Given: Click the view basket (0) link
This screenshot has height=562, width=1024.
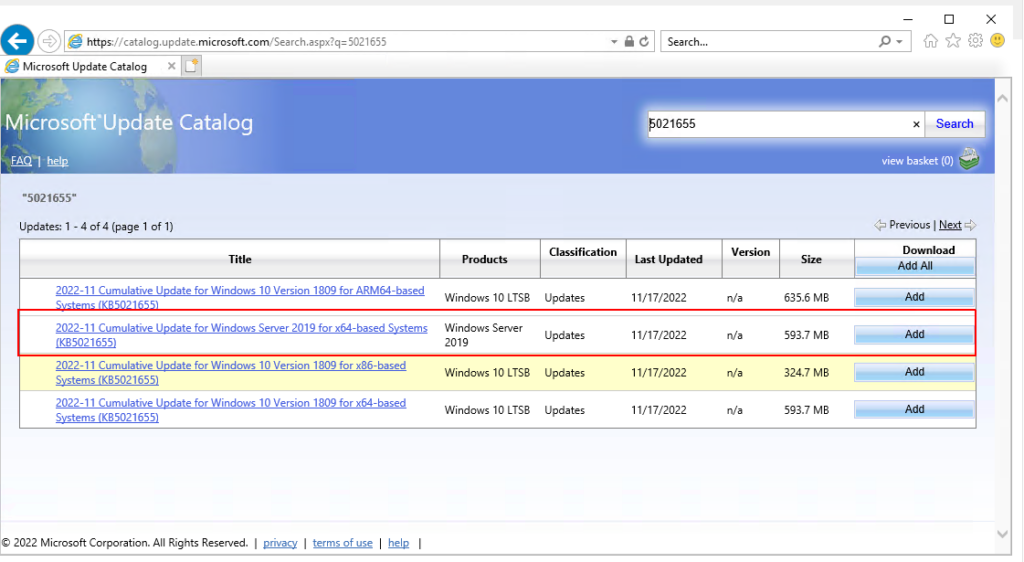Looking at the screenshot, I should click(x=917, y=161).
